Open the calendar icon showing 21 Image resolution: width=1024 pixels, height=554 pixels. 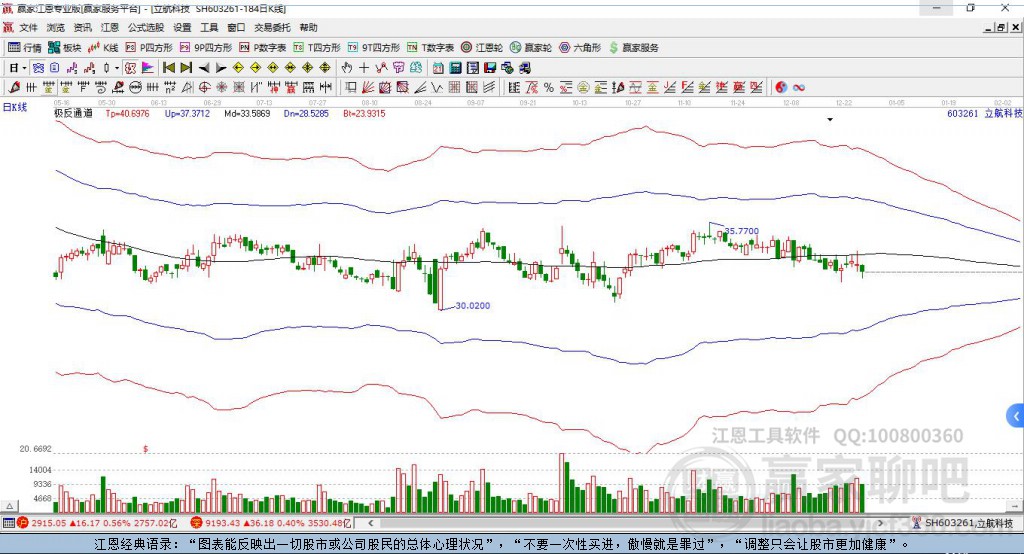438,67
